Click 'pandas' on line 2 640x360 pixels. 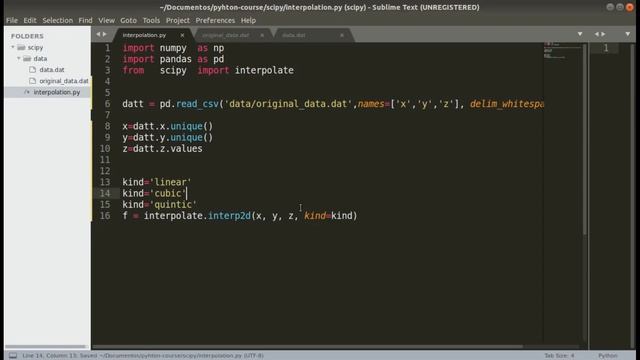(x=176, y=59)
